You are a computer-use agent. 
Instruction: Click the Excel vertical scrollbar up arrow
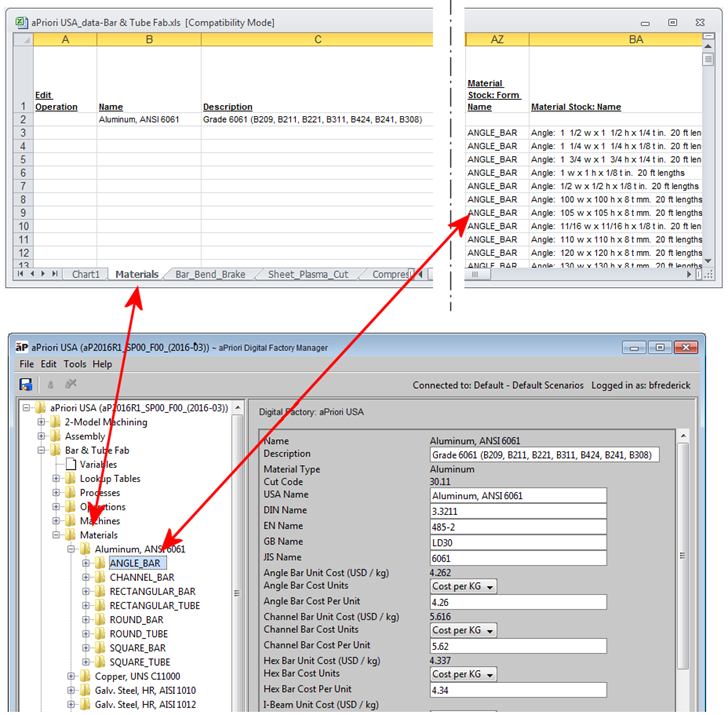[708, 46]
